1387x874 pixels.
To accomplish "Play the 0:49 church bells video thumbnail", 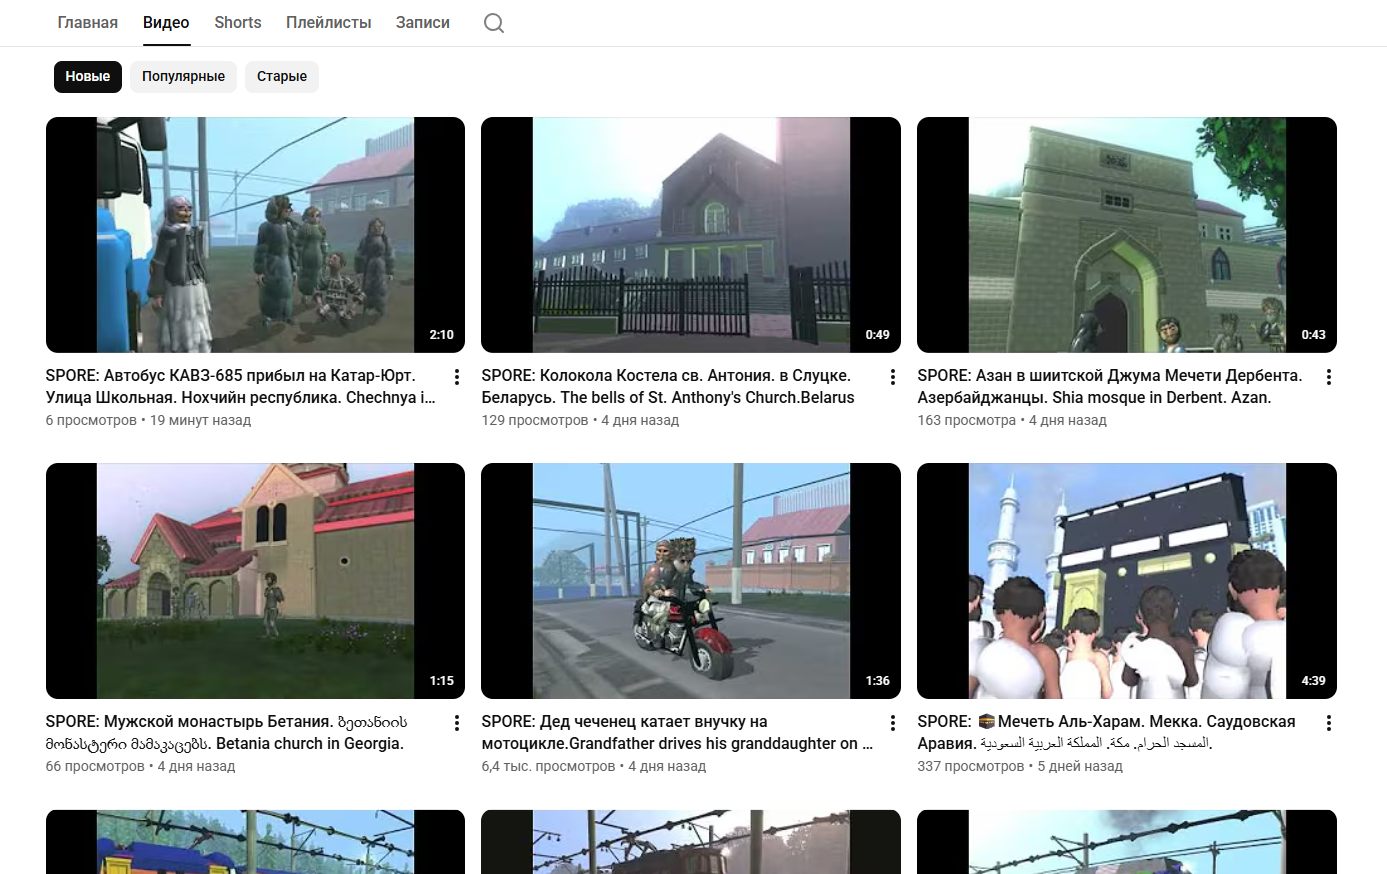I will click(x=691, y=235).
